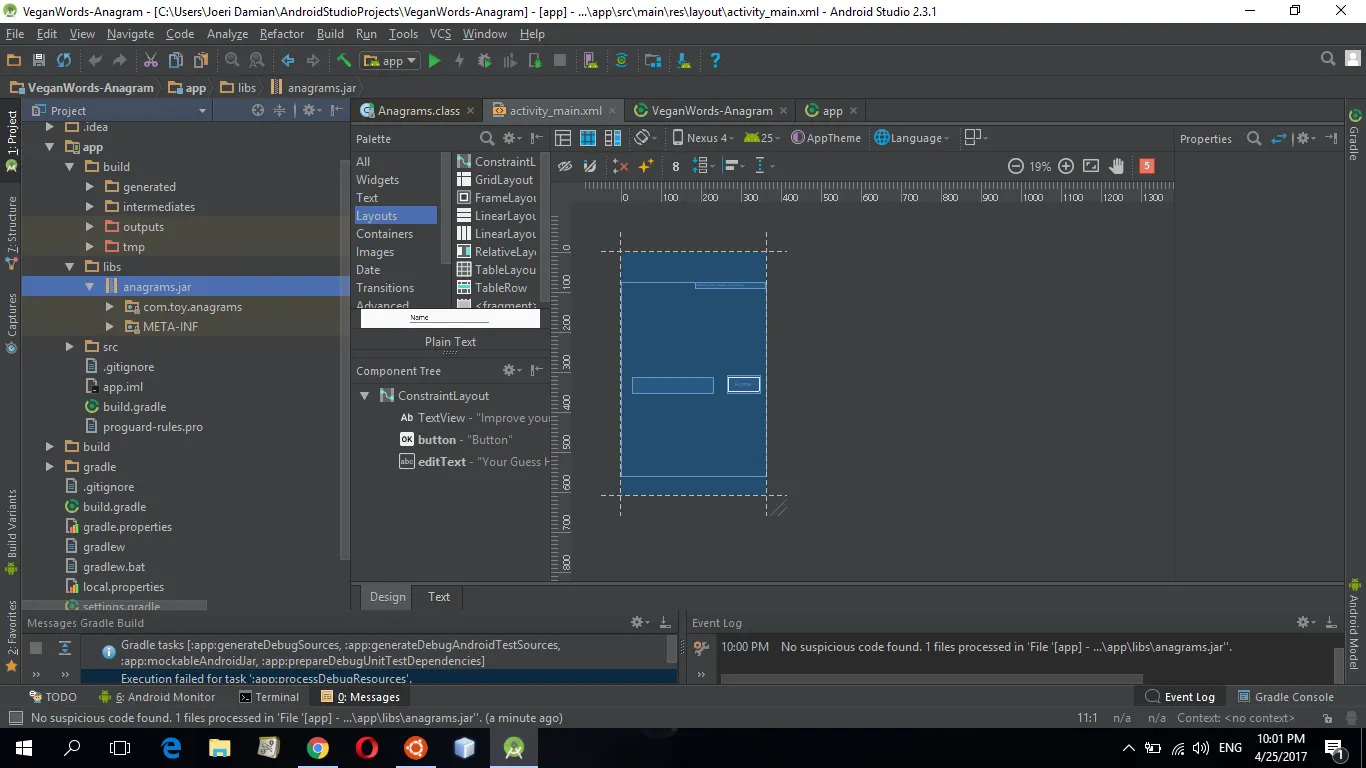This screenshot has height=768, width=1366.
Task: Switch to the Text editor tab
Action: click(439, 597)
